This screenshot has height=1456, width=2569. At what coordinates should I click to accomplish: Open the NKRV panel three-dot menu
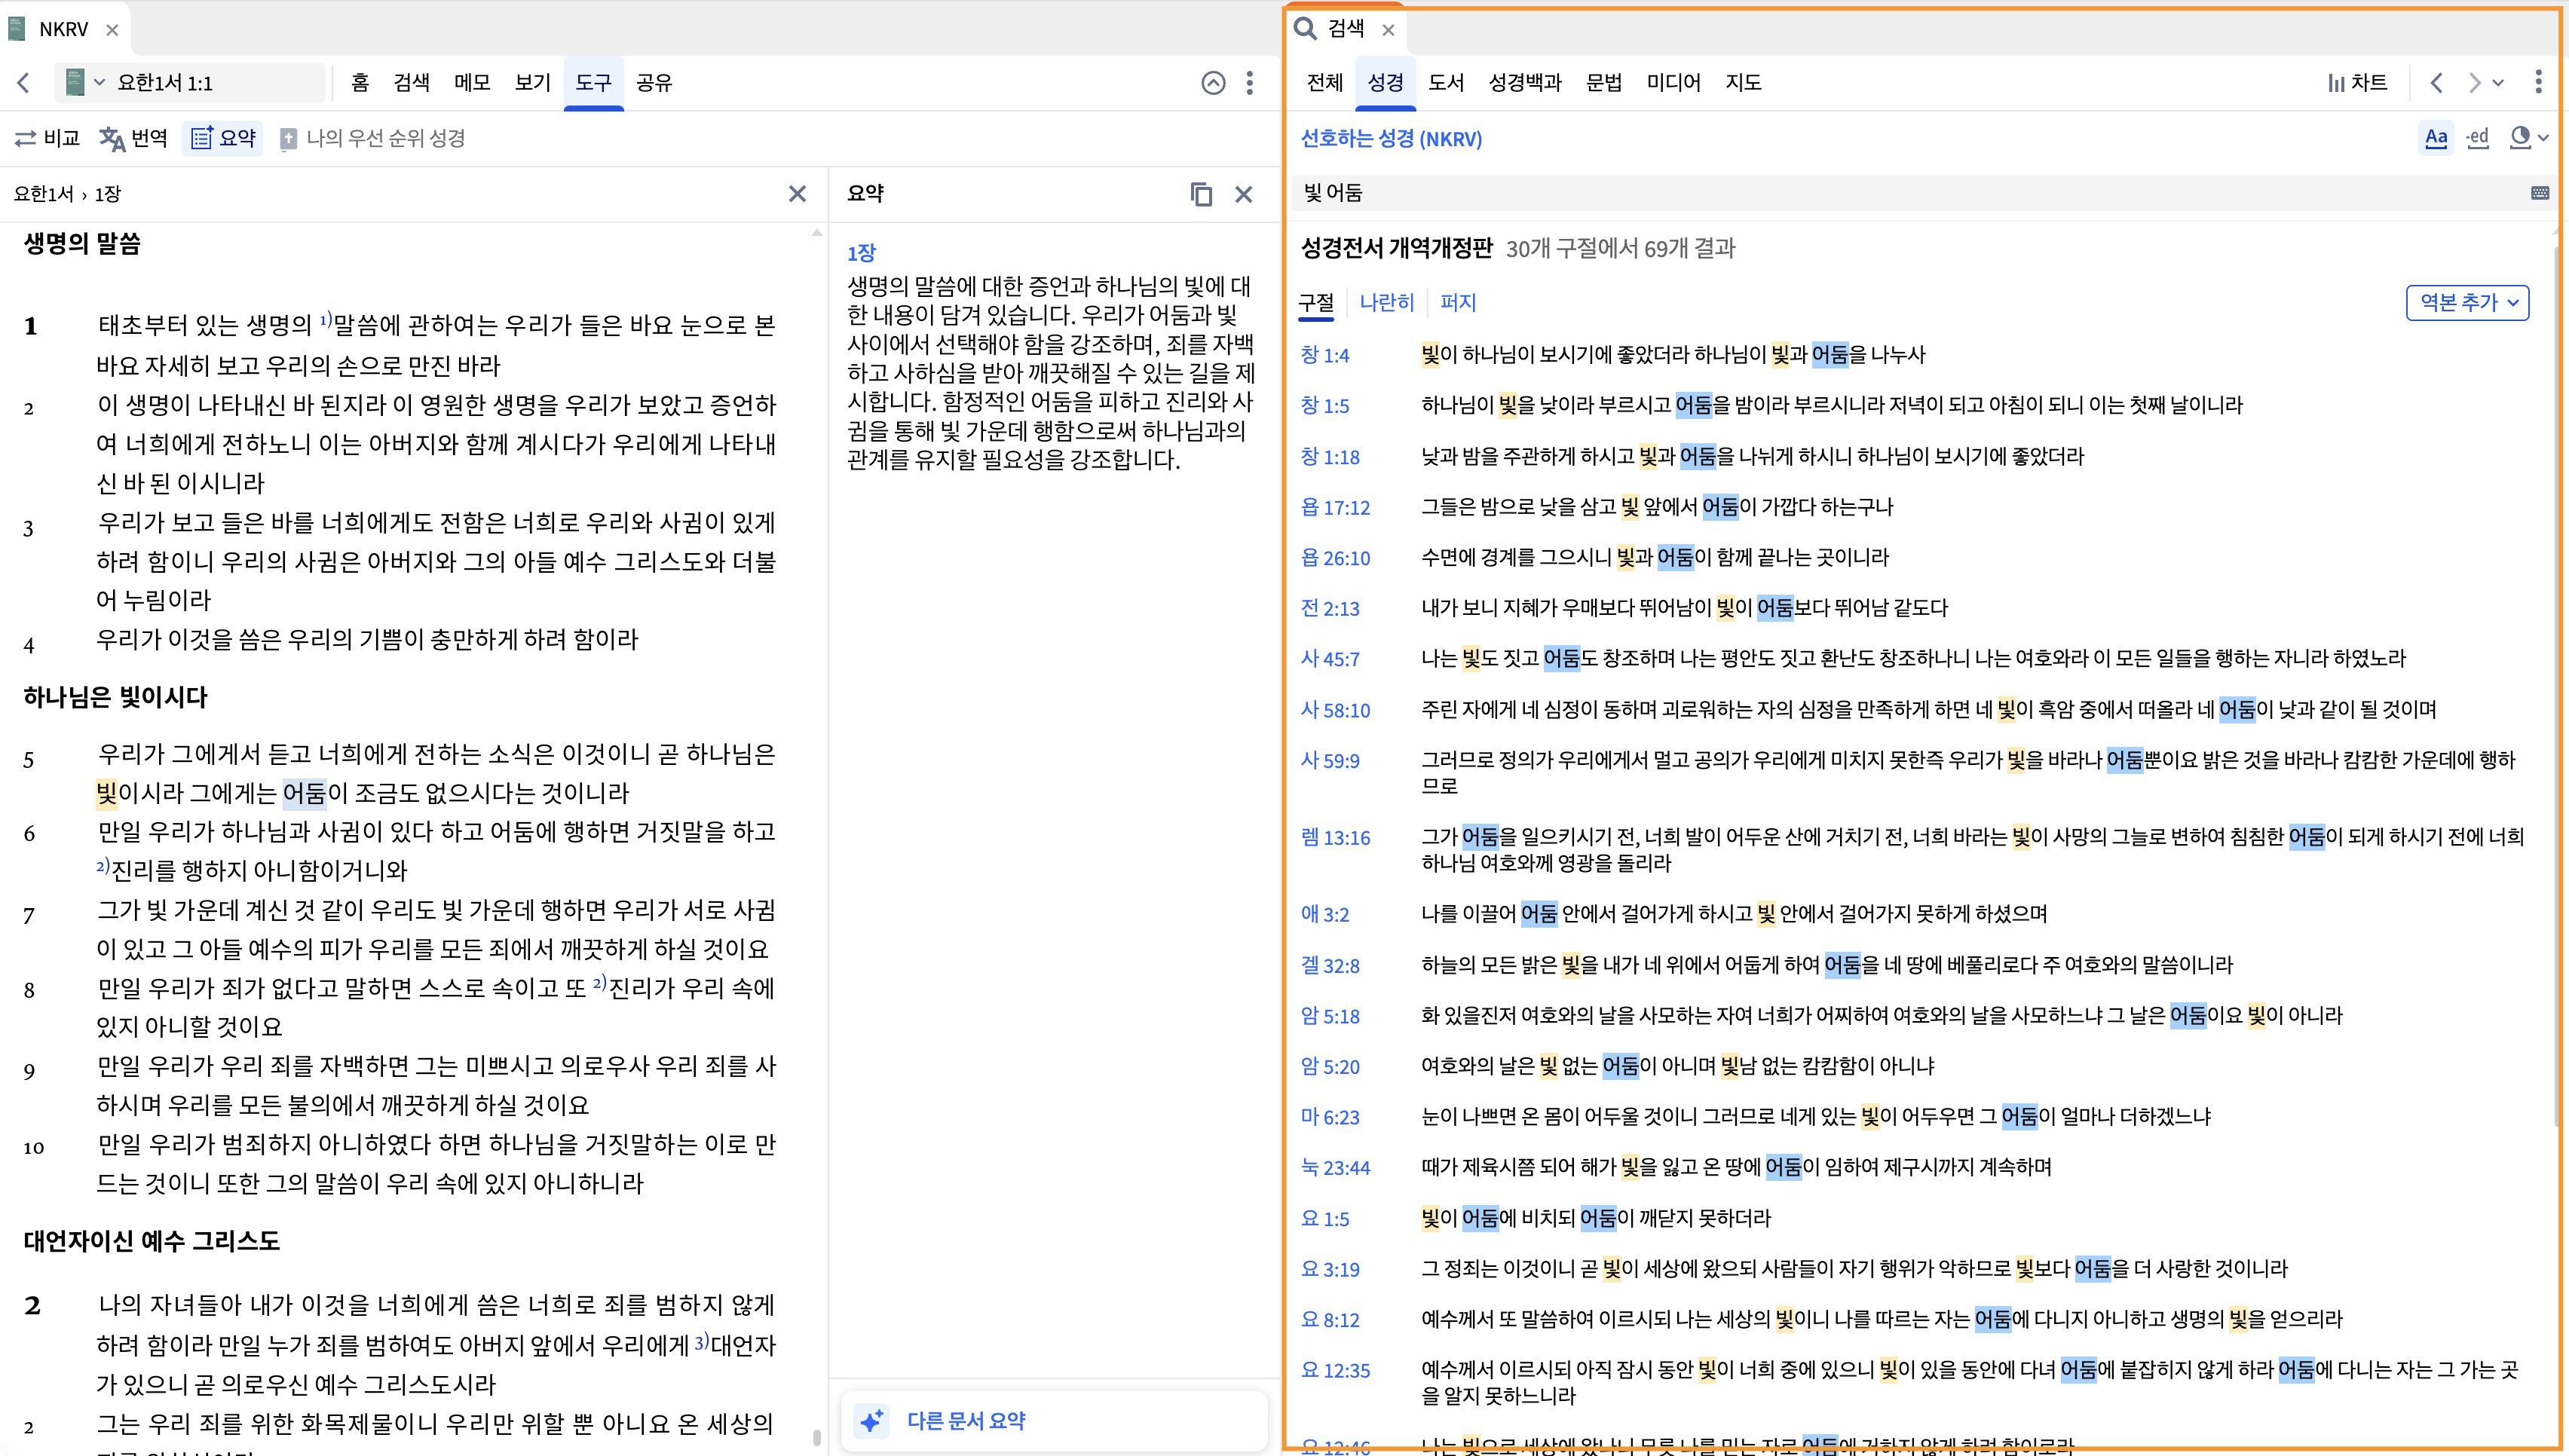(x=1250, y=83)
